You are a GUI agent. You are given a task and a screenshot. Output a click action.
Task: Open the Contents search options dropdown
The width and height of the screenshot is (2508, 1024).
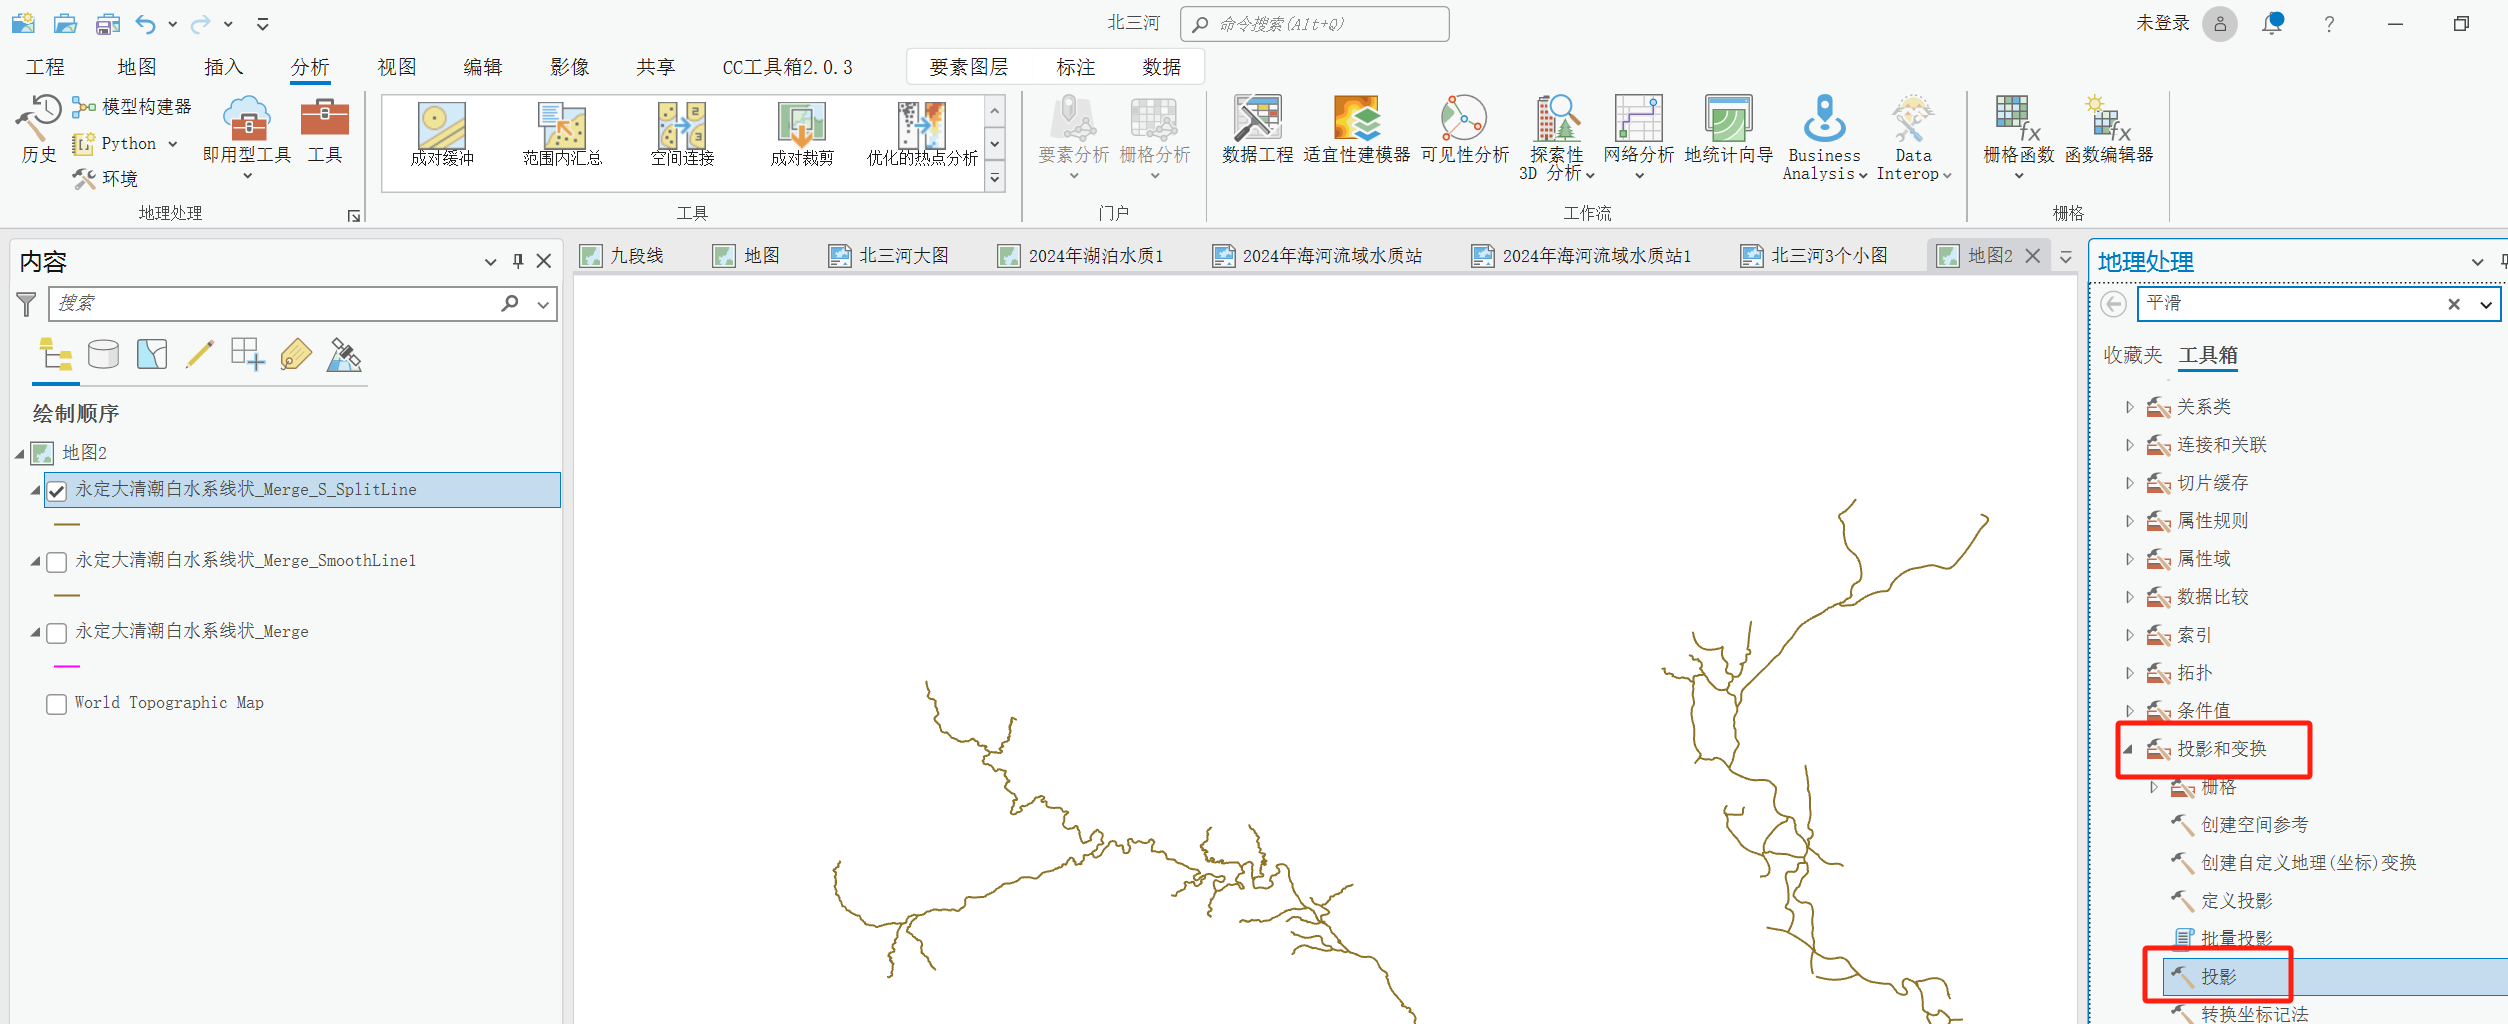coord(543,304)
